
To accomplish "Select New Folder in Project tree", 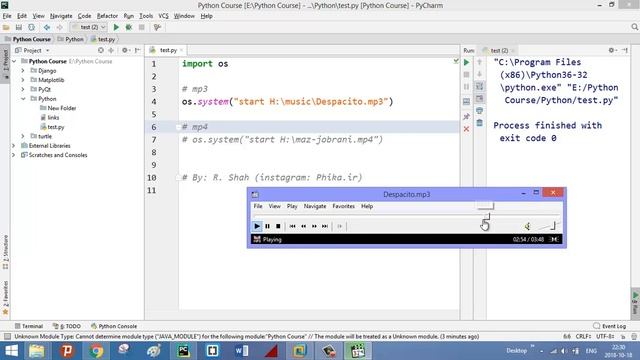I will (58, 108).
